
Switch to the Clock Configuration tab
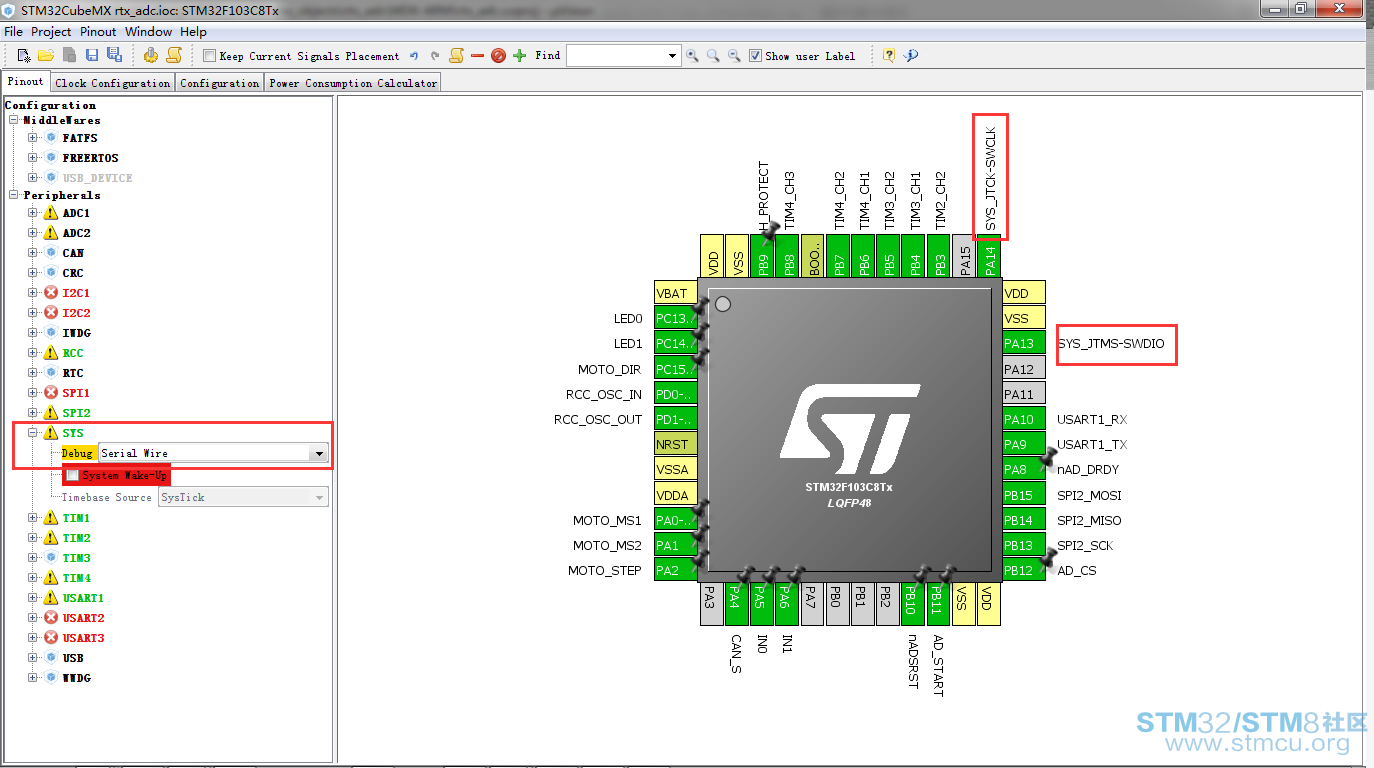tap(112, 83)
